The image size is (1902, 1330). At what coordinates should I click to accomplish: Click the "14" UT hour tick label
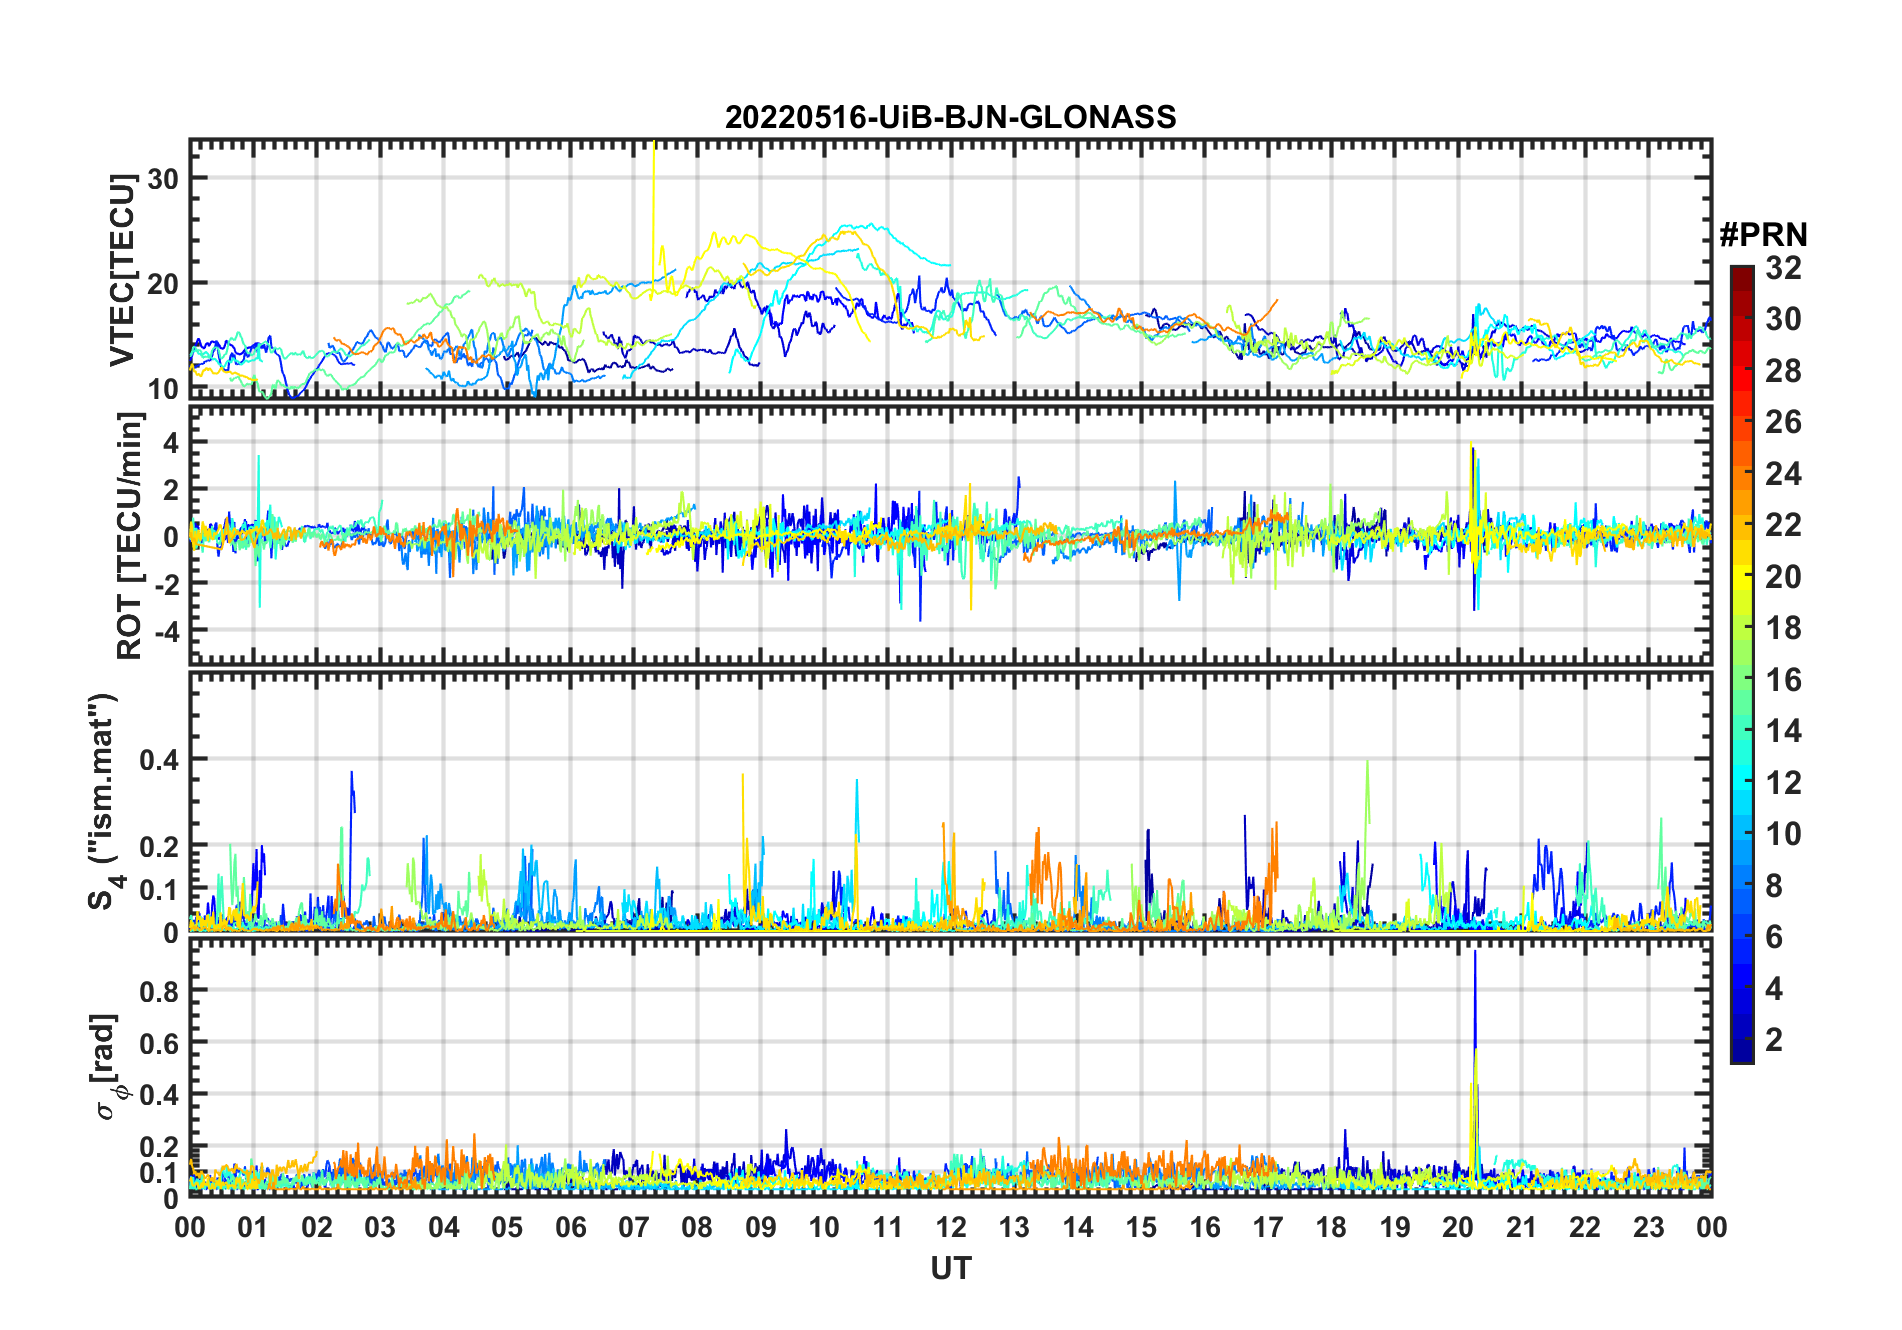pyautogui.click(x=1077, y=1227)
